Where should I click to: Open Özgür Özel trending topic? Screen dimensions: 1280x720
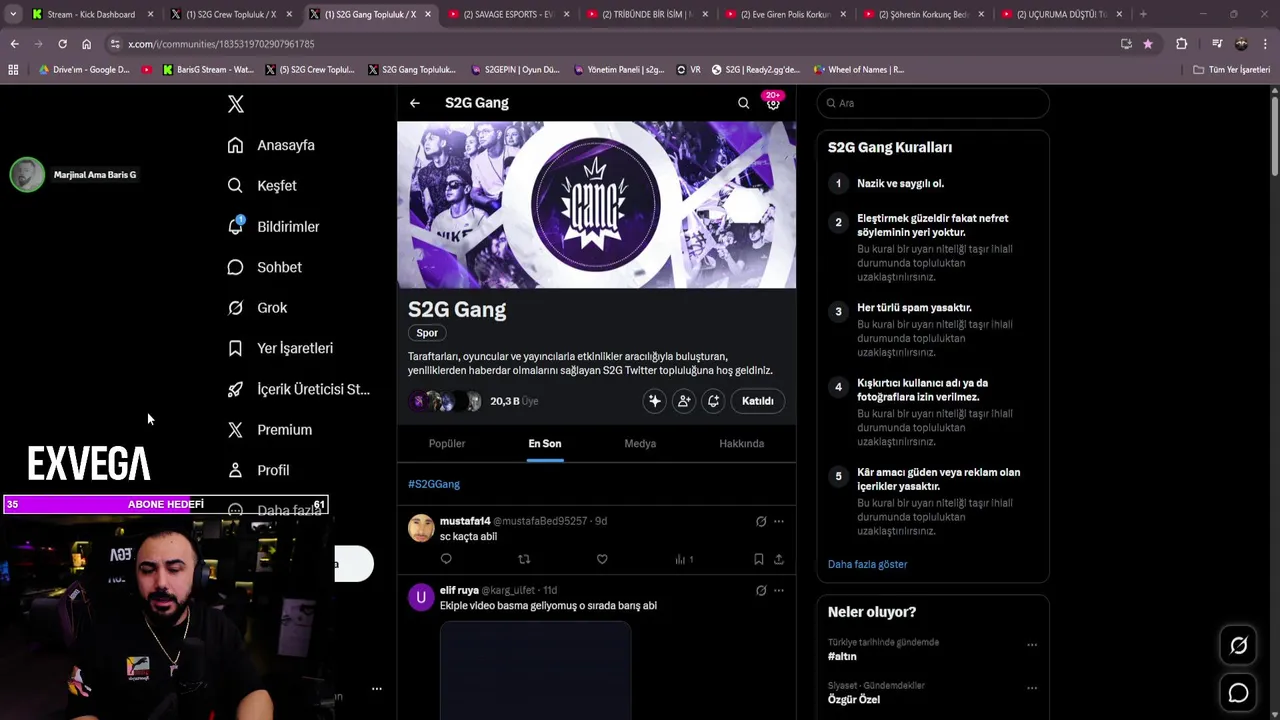click(854, 699)
